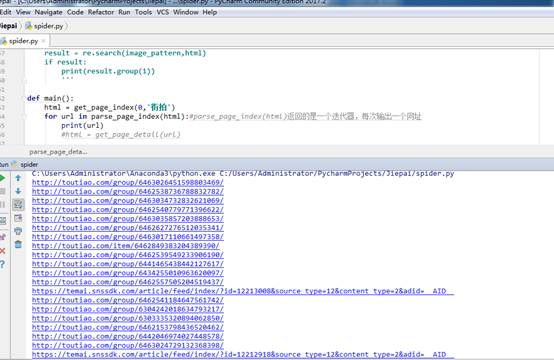Close the spider.py editor tab
The width and height of the screenshot is (554, 360).
point(44,41)
